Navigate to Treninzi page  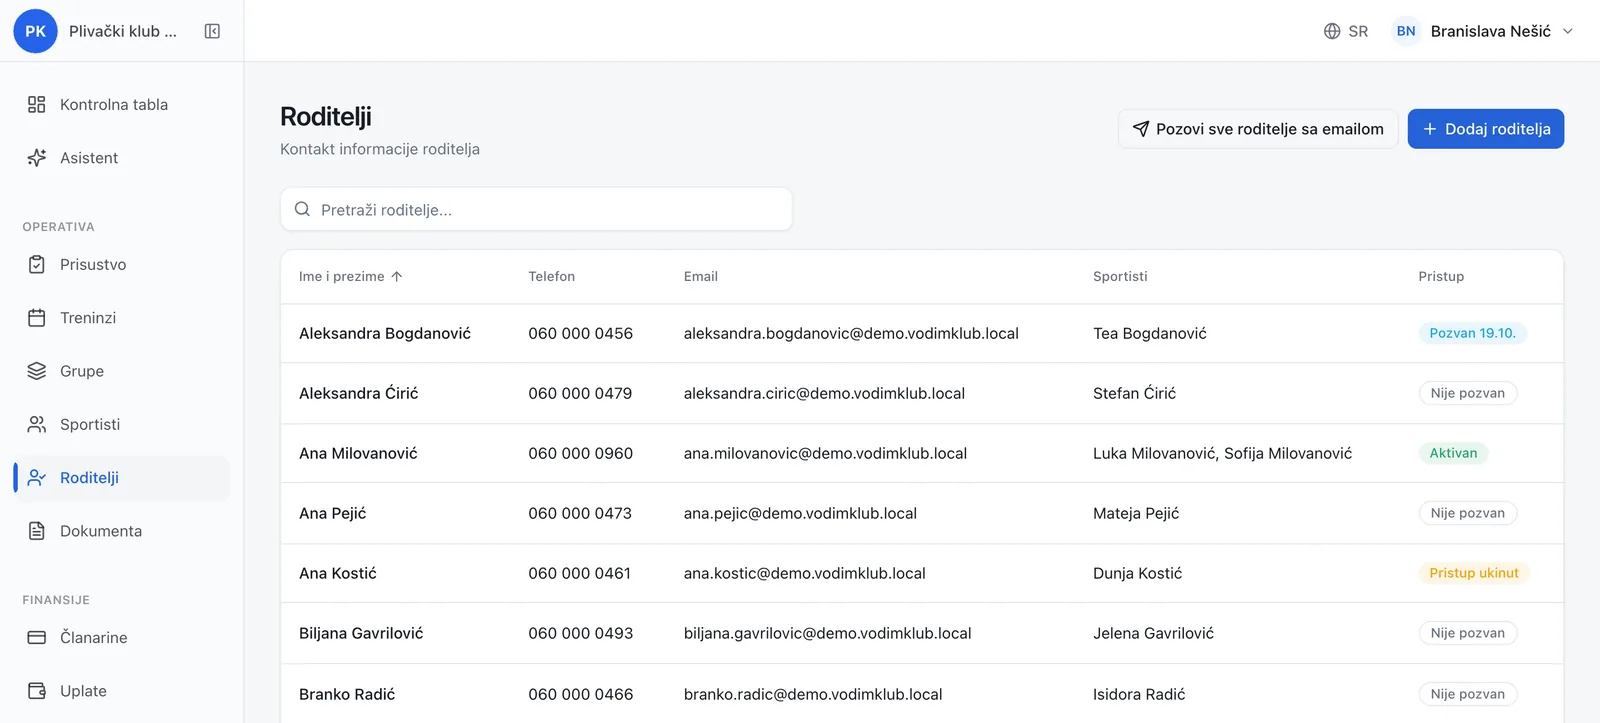[x=122, y=318]
